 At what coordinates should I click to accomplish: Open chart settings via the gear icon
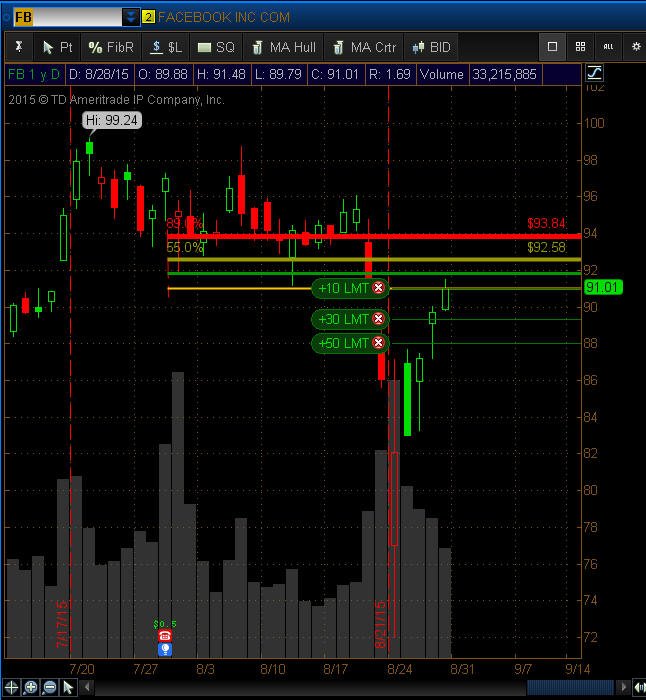coord(636,46)
